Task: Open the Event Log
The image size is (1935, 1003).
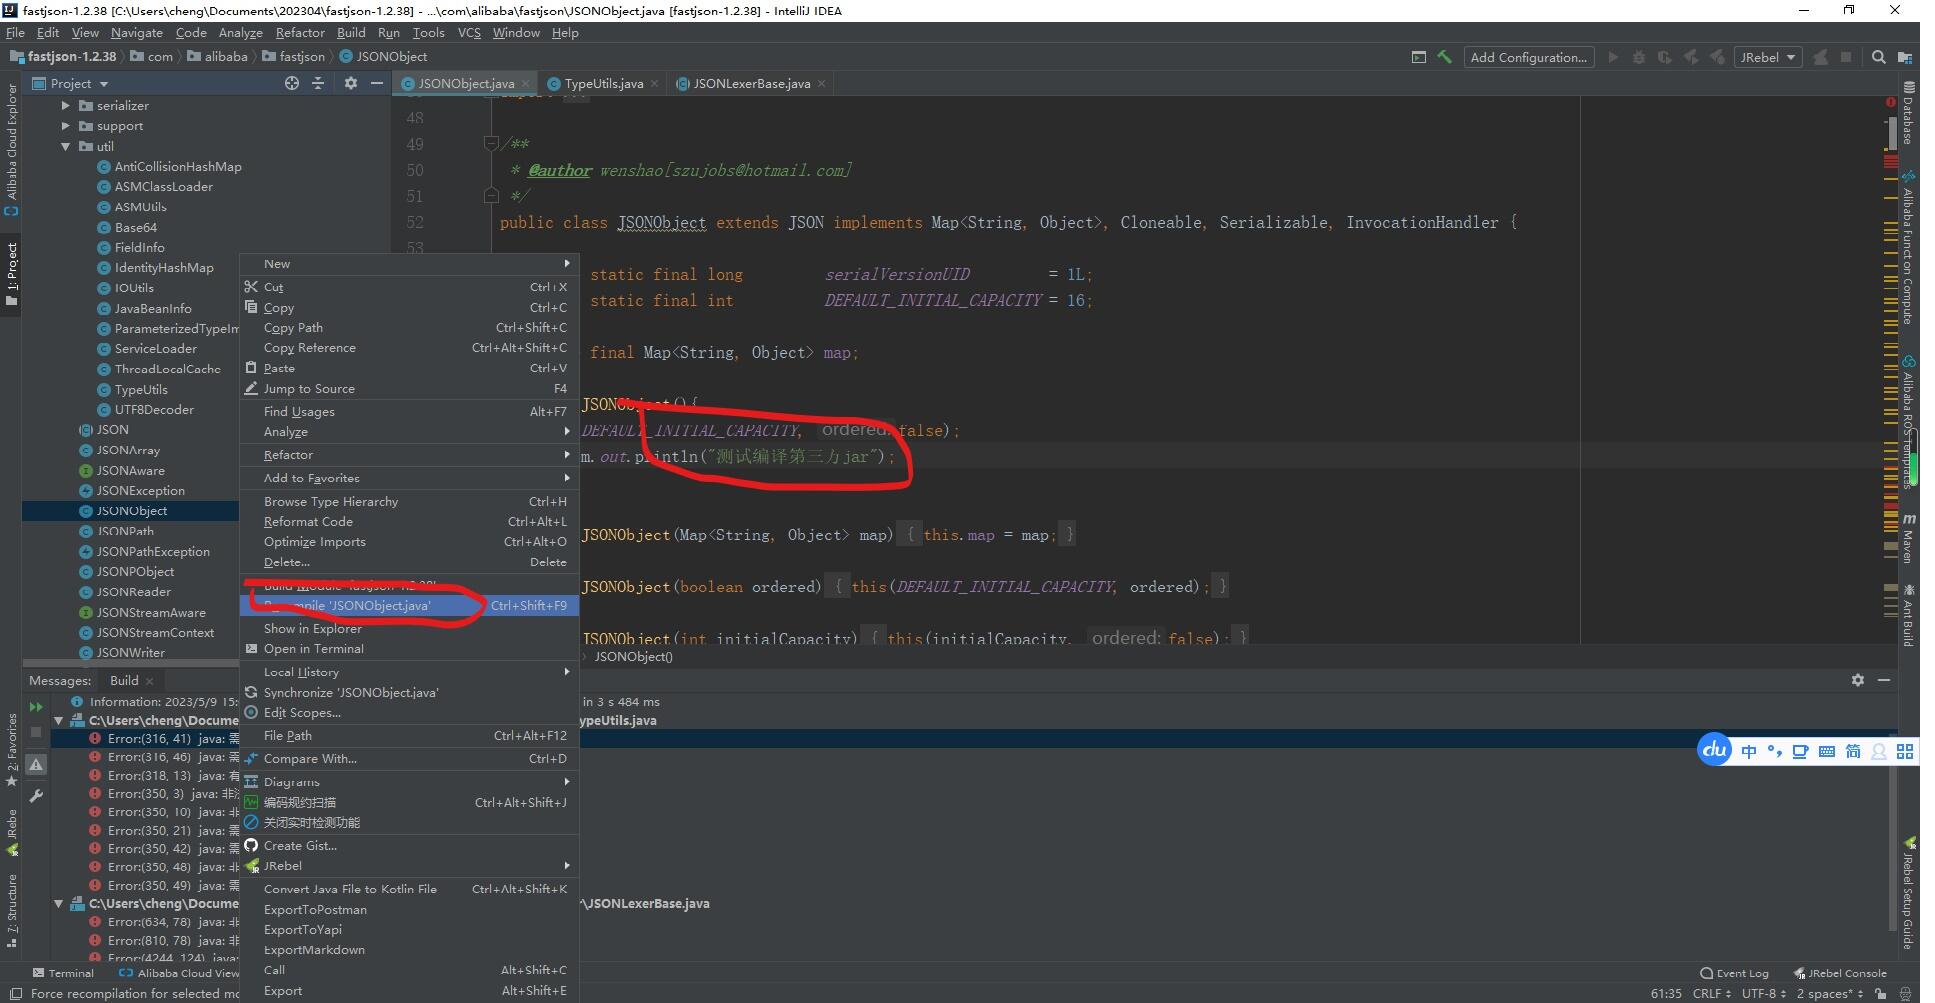Action: pyautogui.click(x=1734, y=973)
